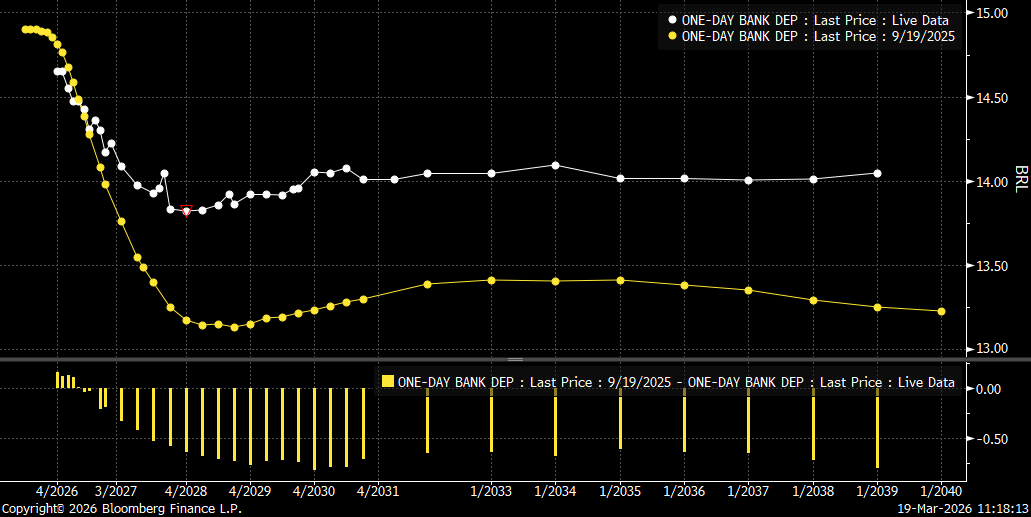
Task: Select the spread legend text in lower pane
Action: 676,382
